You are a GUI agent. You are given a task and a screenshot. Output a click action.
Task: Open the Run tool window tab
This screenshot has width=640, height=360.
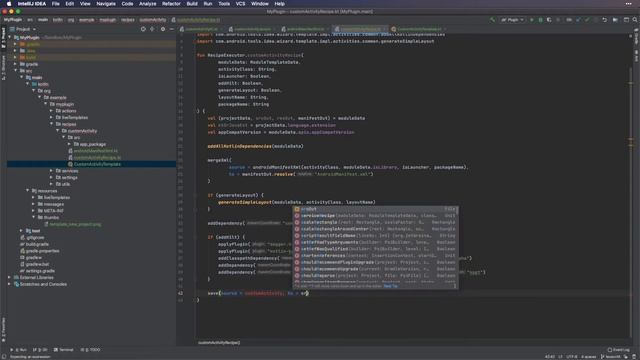(19, 350)
